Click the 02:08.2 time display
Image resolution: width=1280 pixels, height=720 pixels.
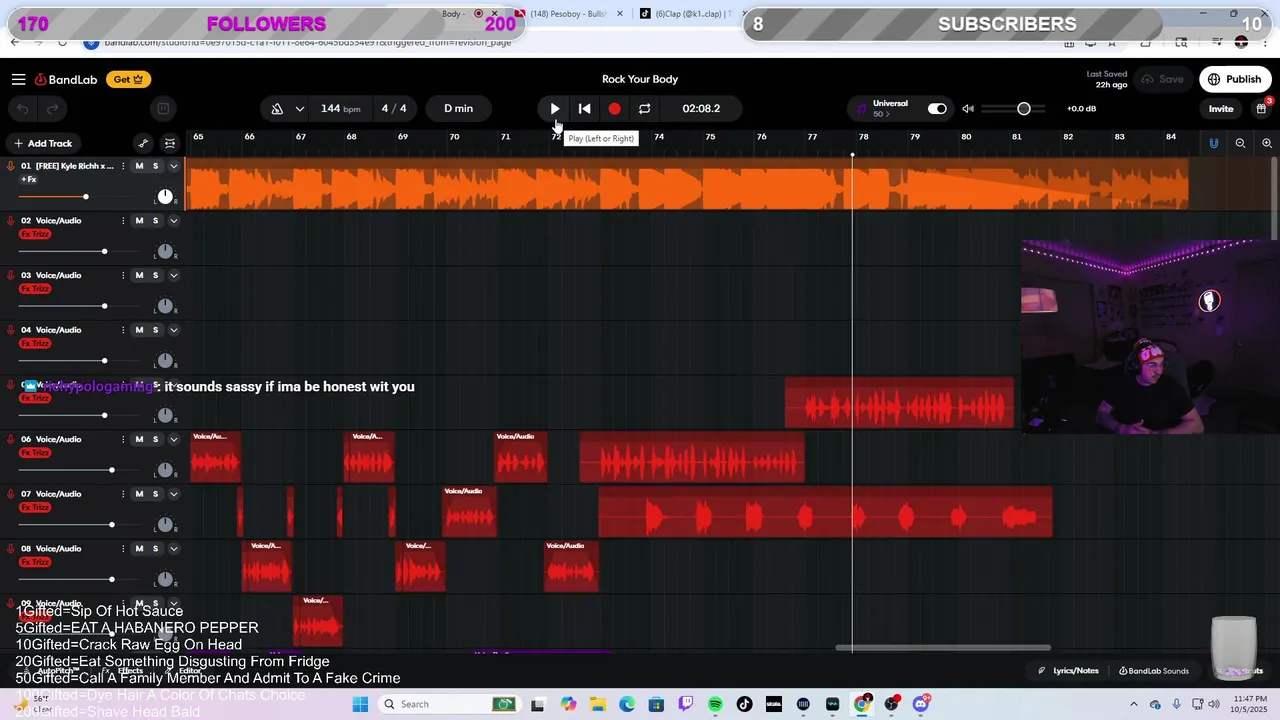click(x=701, y=108)
